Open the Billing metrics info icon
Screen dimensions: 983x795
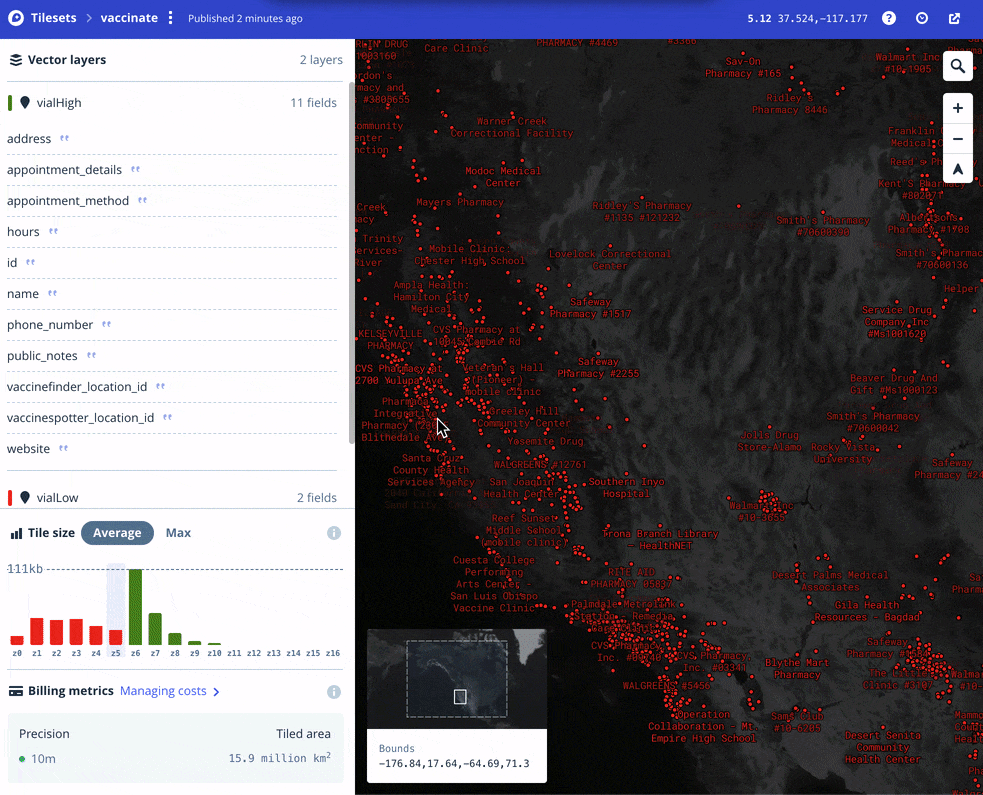[334, 692]
